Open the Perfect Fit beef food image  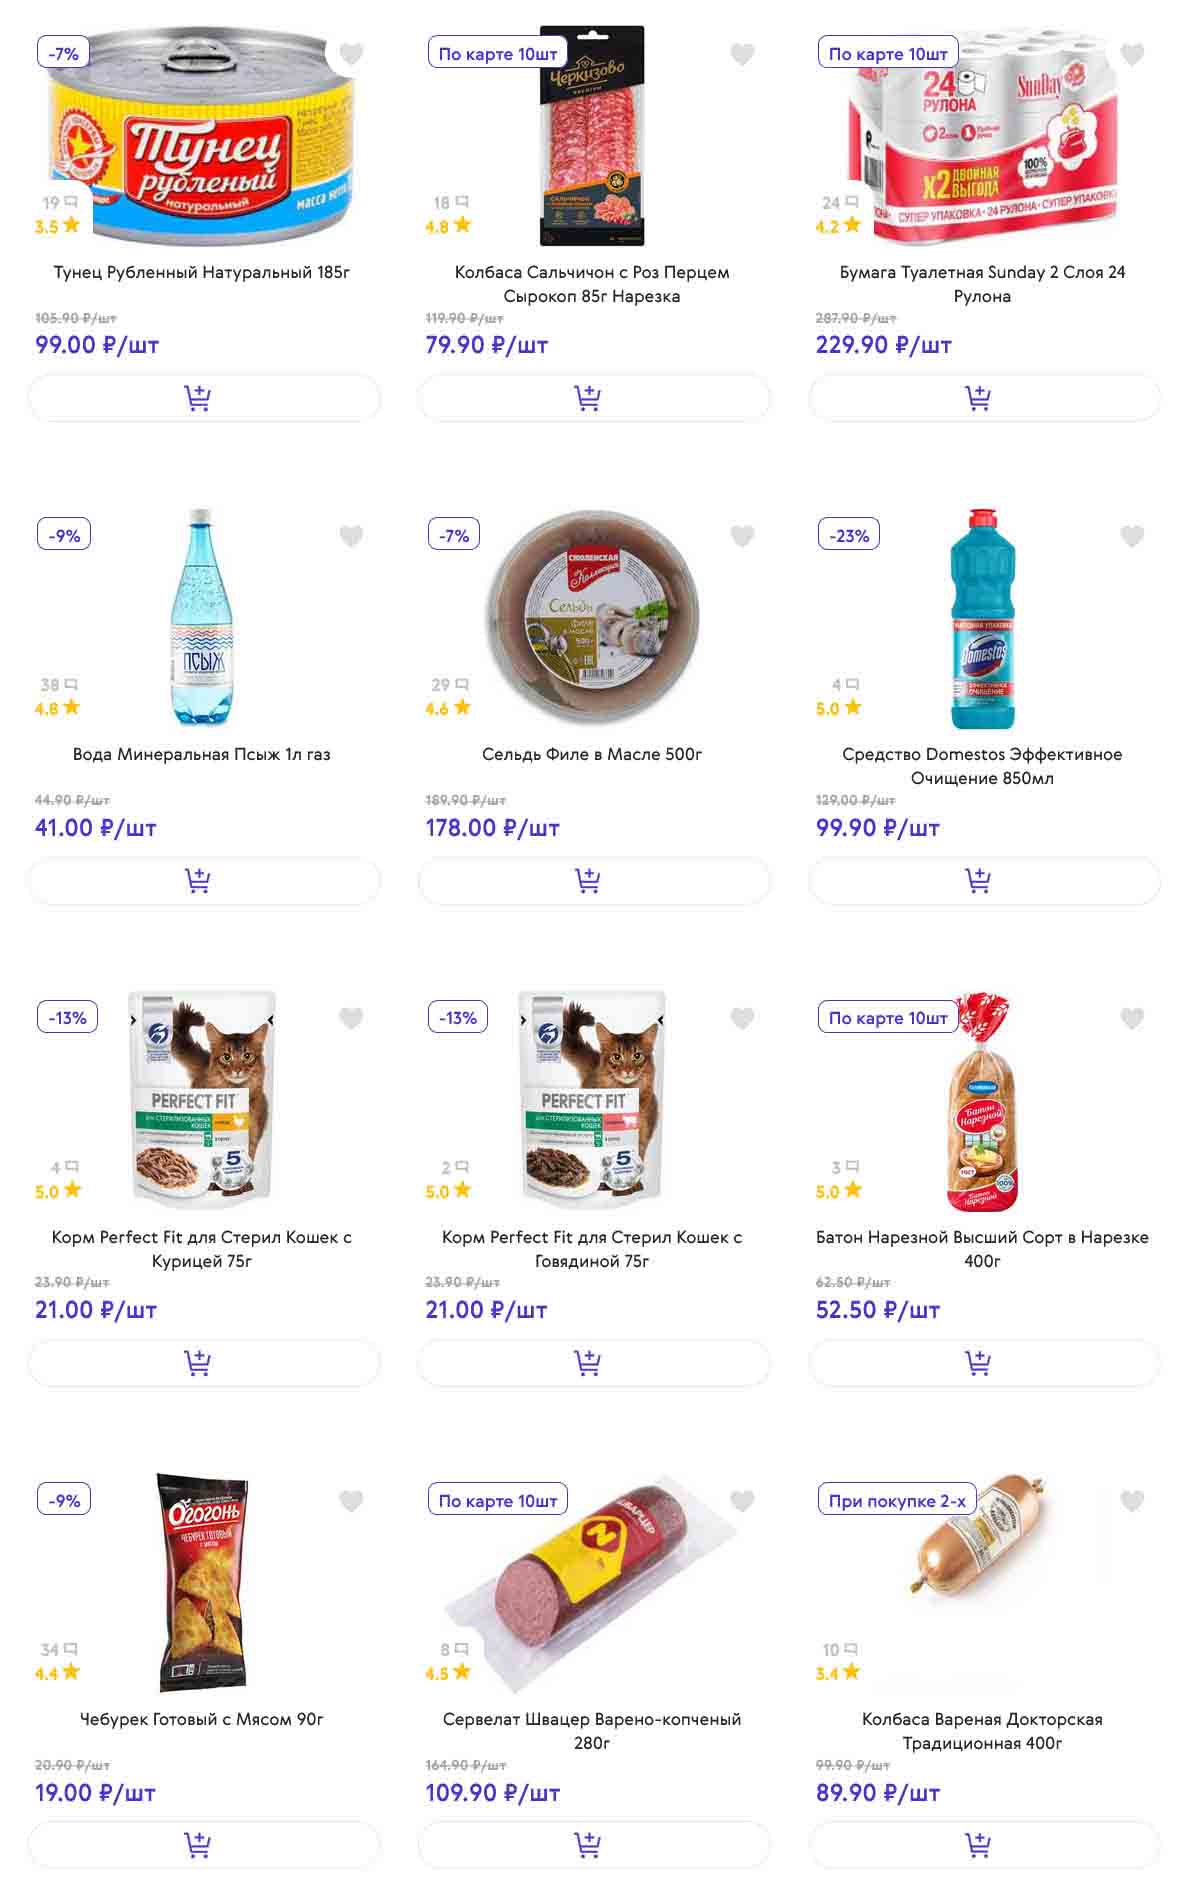click(x=592, y=1100)
